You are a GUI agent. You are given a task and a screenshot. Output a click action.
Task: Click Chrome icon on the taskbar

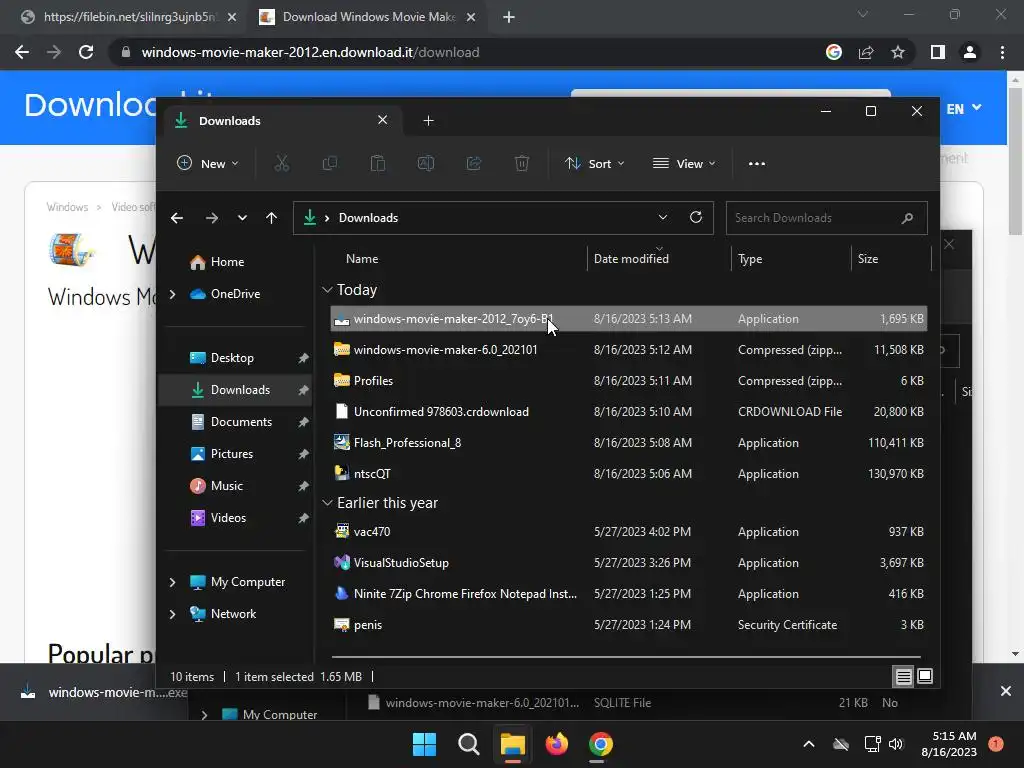coord(600,744)
